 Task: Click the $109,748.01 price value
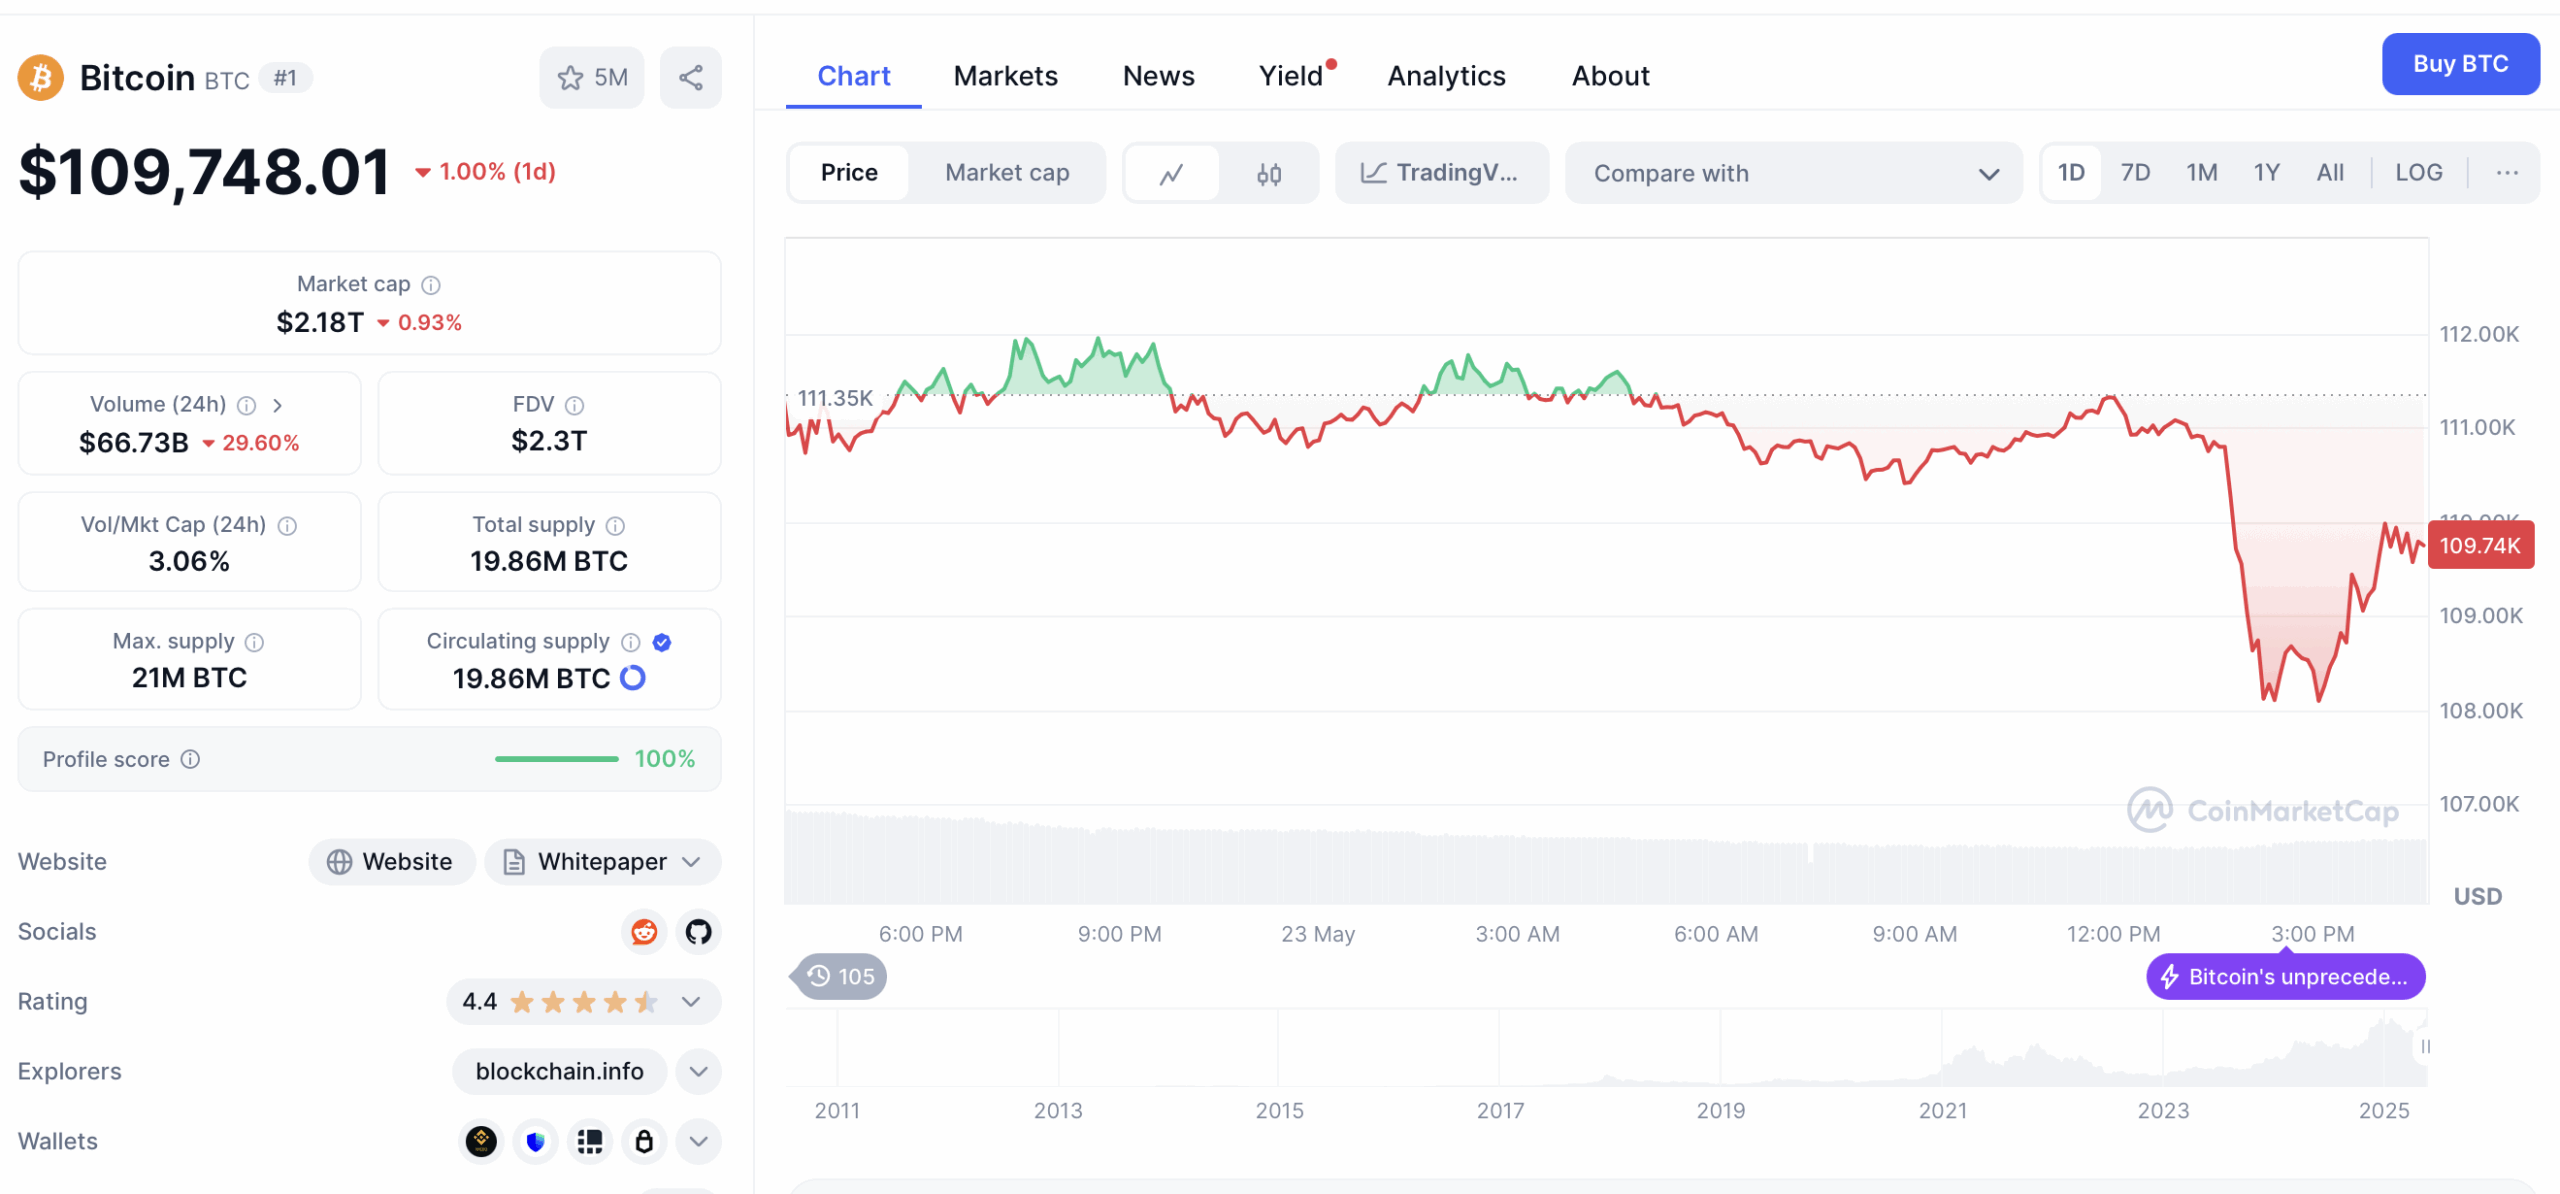pos(204,172)
